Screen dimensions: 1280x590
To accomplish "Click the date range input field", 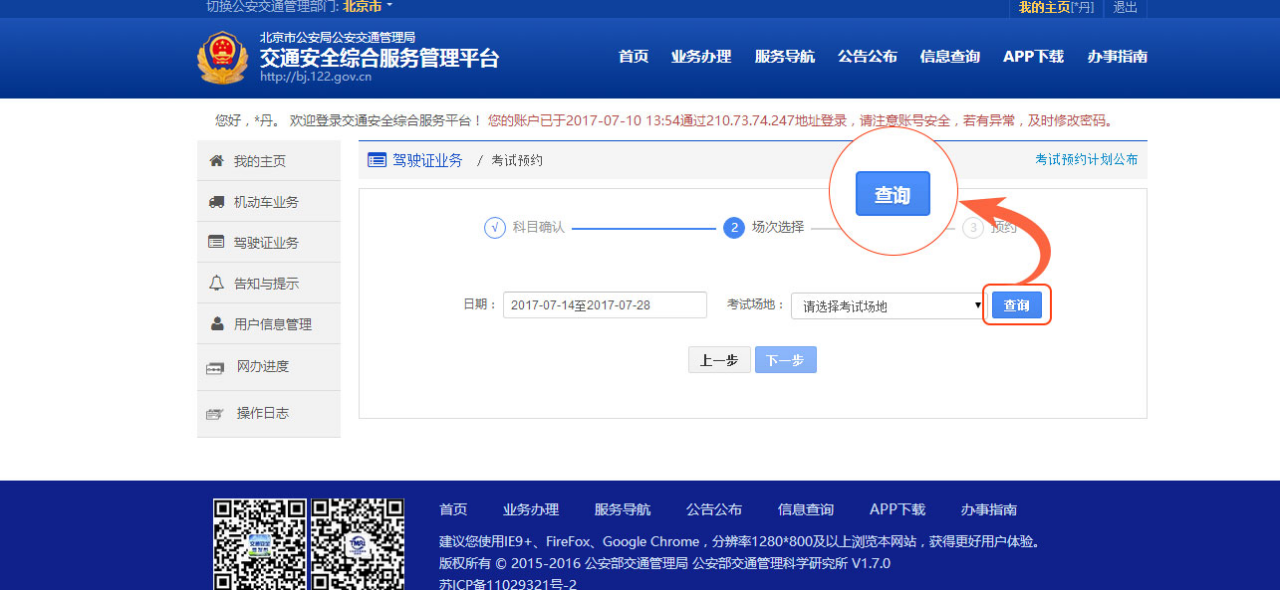I will pyautogui.click(x=605, y=305).
